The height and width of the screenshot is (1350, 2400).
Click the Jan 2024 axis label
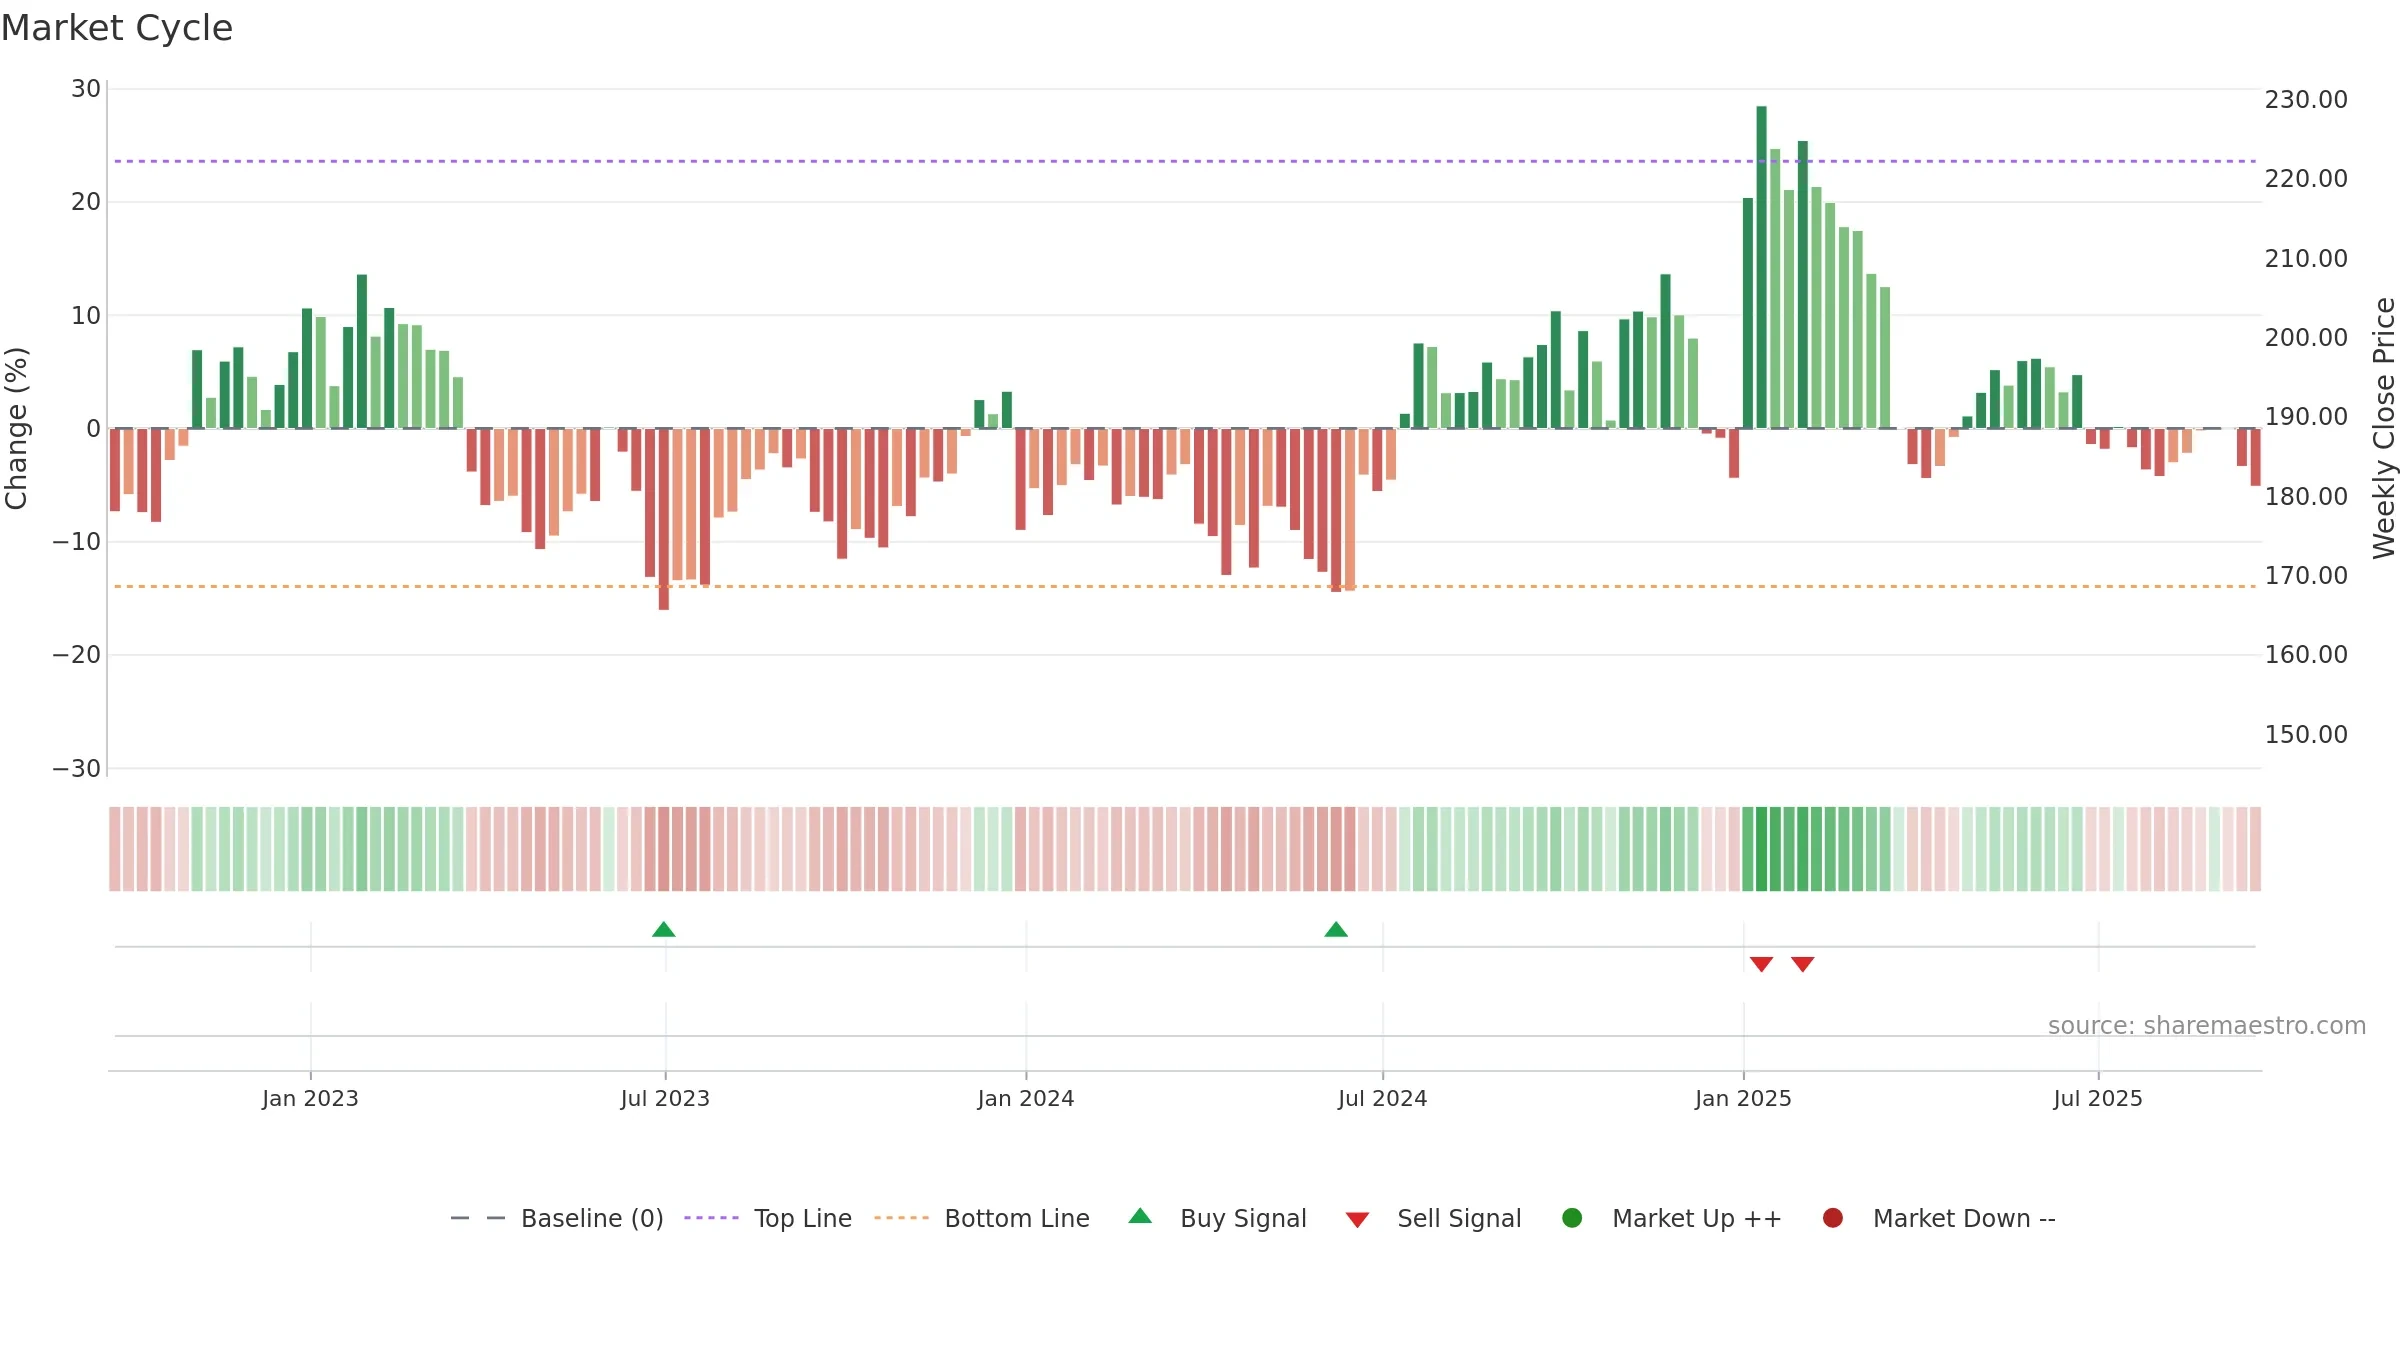1026,1098
